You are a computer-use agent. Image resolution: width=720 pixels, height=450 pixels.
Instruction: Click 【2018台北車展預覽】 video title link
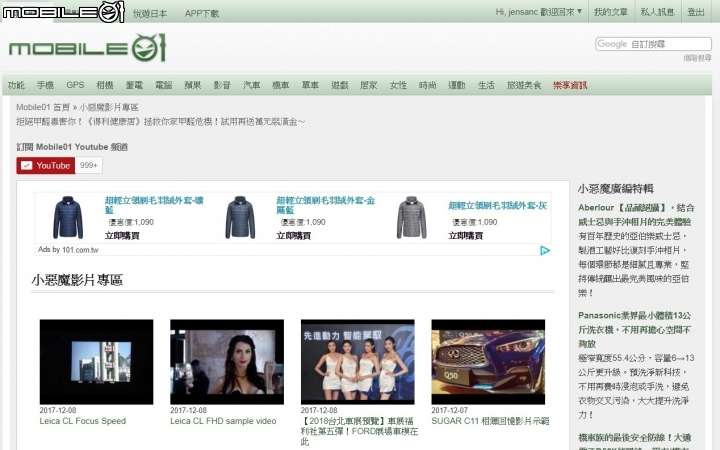click(359, 431)
